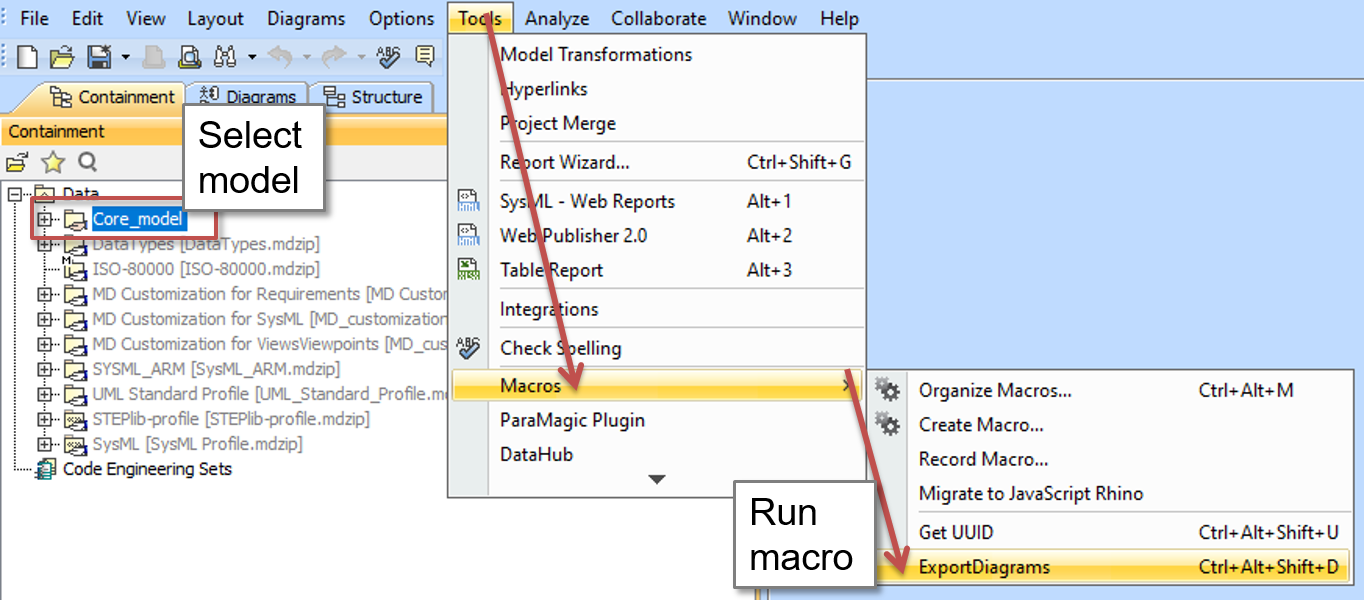
Task: Click SysML - Web Reports menu entry
Action: click(587, 201)
